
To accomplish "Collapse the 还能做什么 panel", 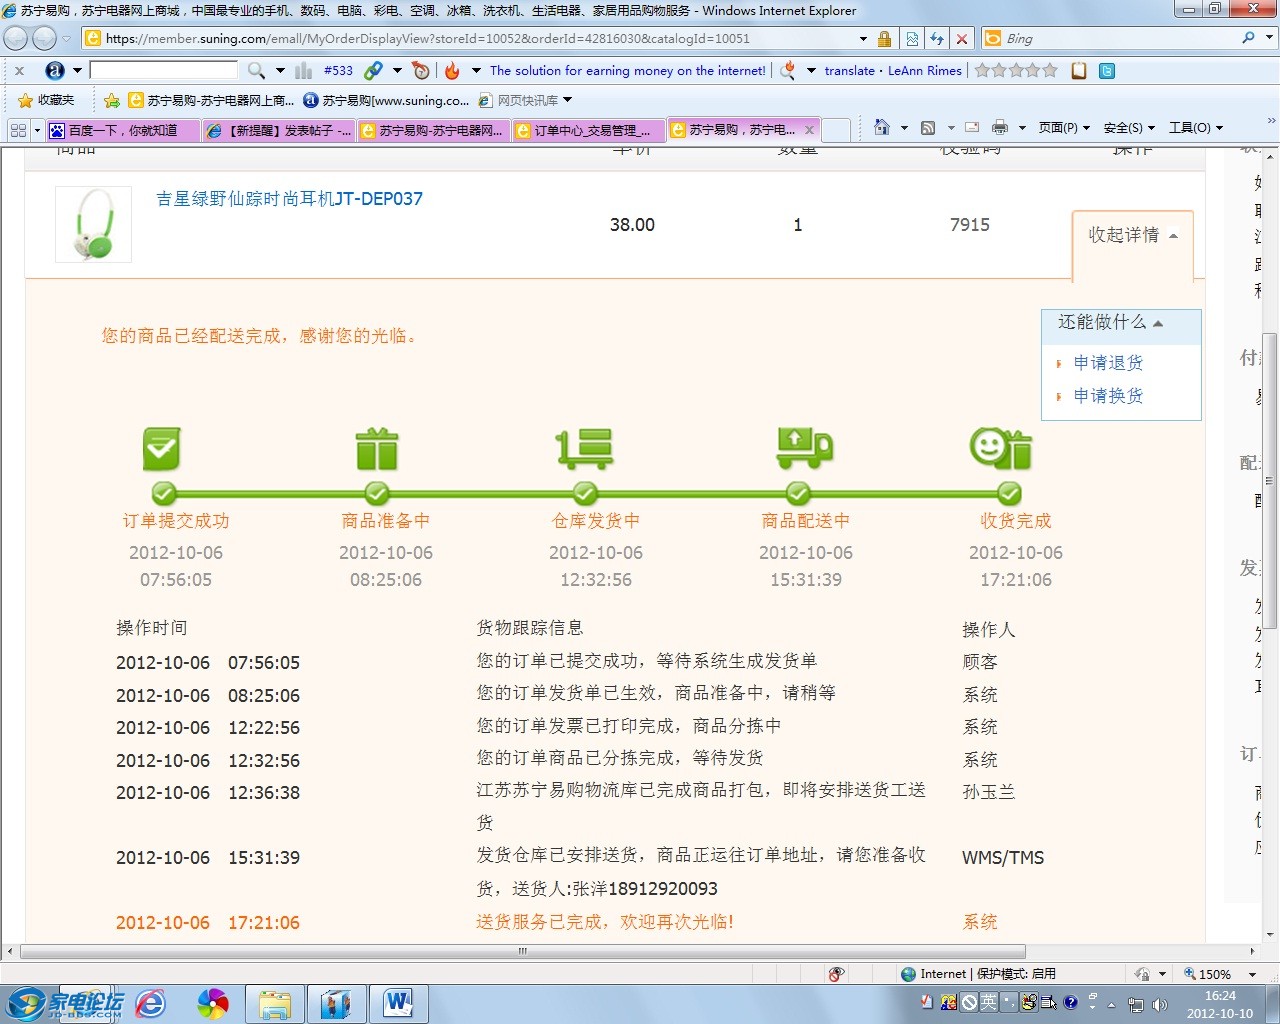I will point(1110,322).
